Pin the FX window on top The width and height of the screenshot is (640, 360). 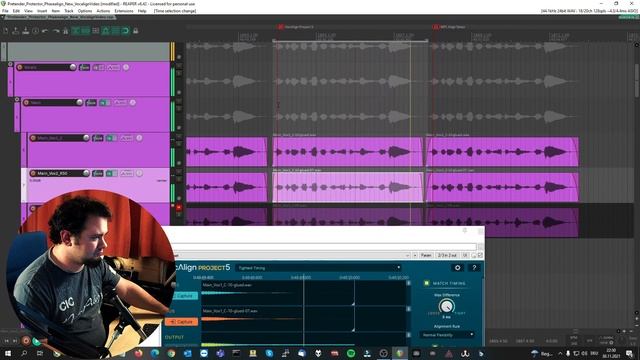click(x=464, y=231)
